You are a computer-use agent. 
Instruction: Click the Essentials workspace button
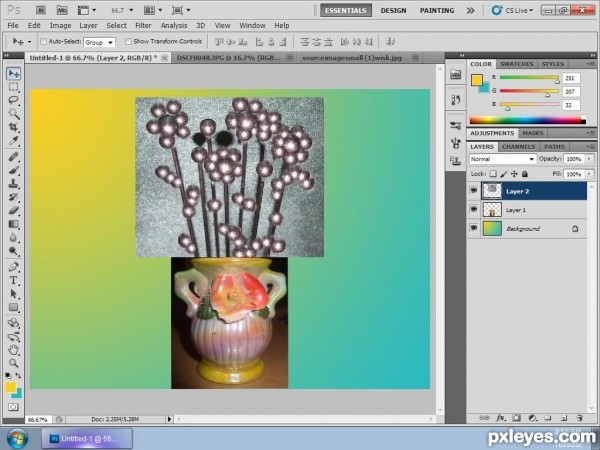coord(346,10)
